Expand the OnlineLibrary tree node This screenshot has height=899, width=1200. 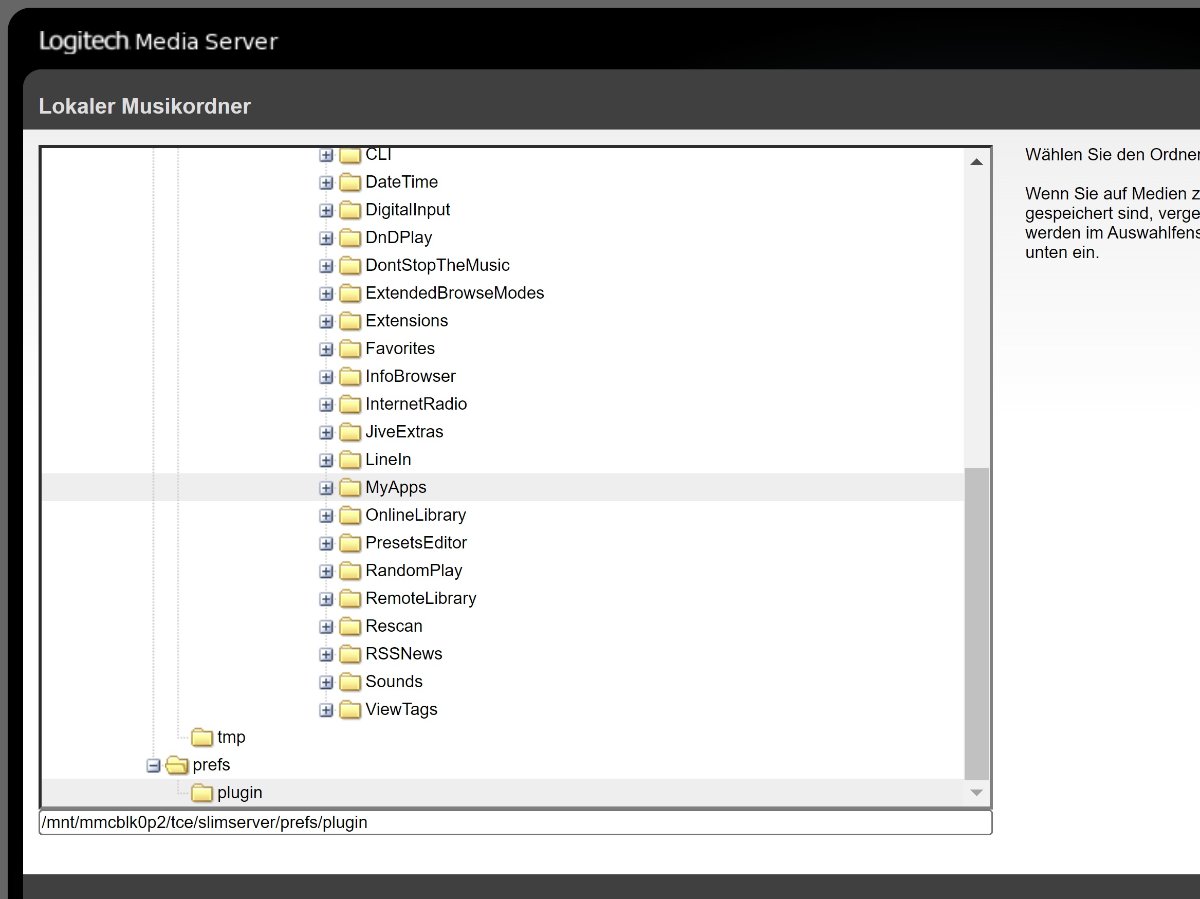click(x=326, y=516)
